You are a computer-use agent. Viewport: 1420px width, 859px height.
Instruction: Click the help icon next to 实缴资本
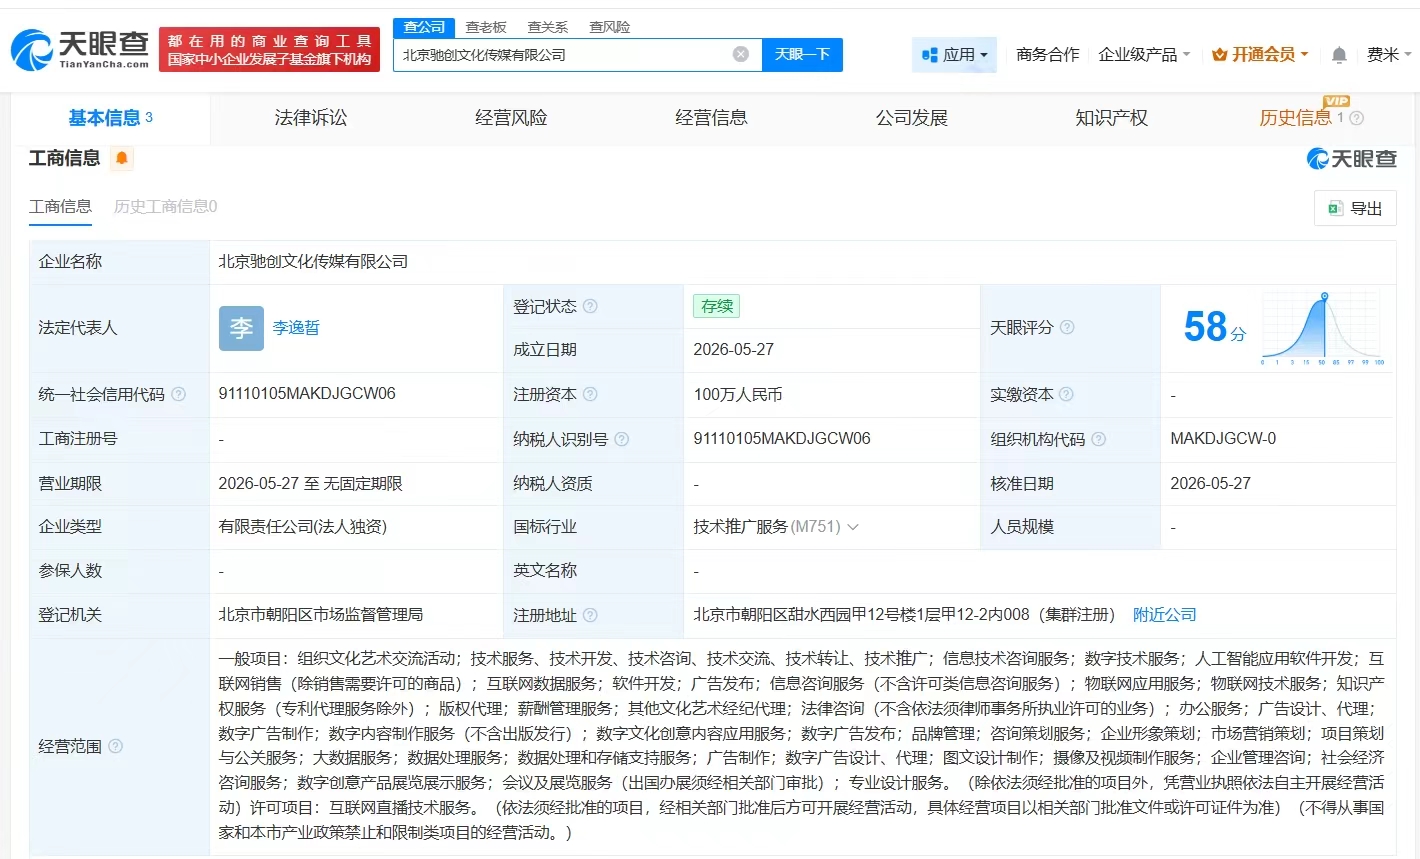(1066, 394)
